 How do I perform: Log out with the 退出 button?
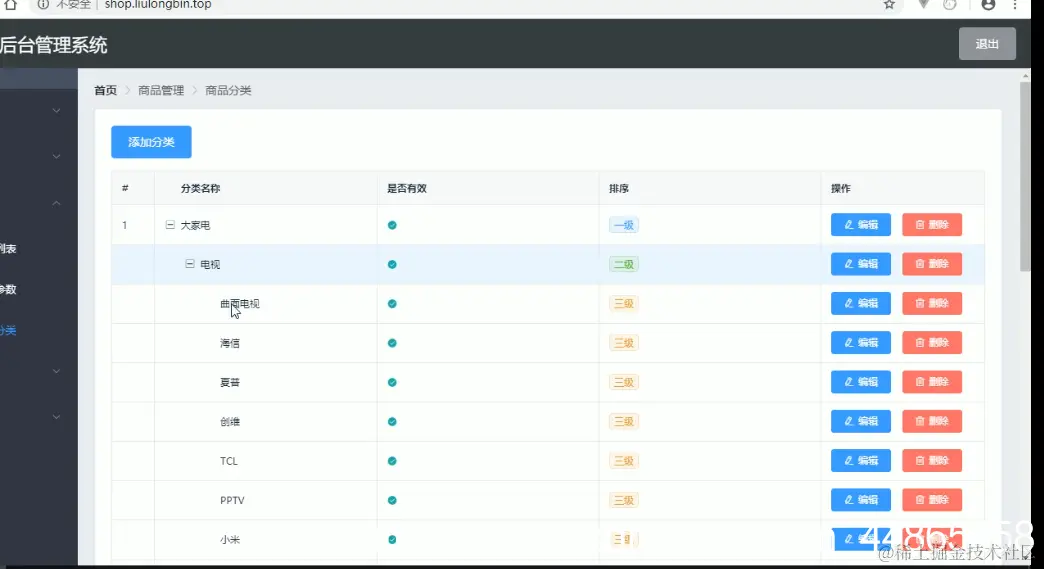point(987,44)
